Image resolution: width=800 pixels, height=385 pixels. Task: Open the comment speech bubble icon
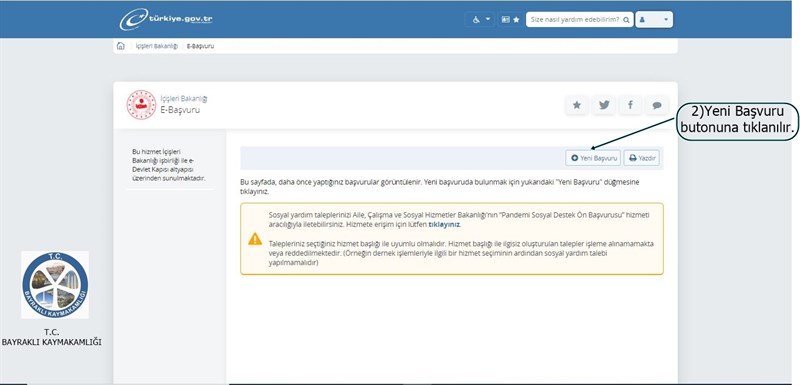657,105
